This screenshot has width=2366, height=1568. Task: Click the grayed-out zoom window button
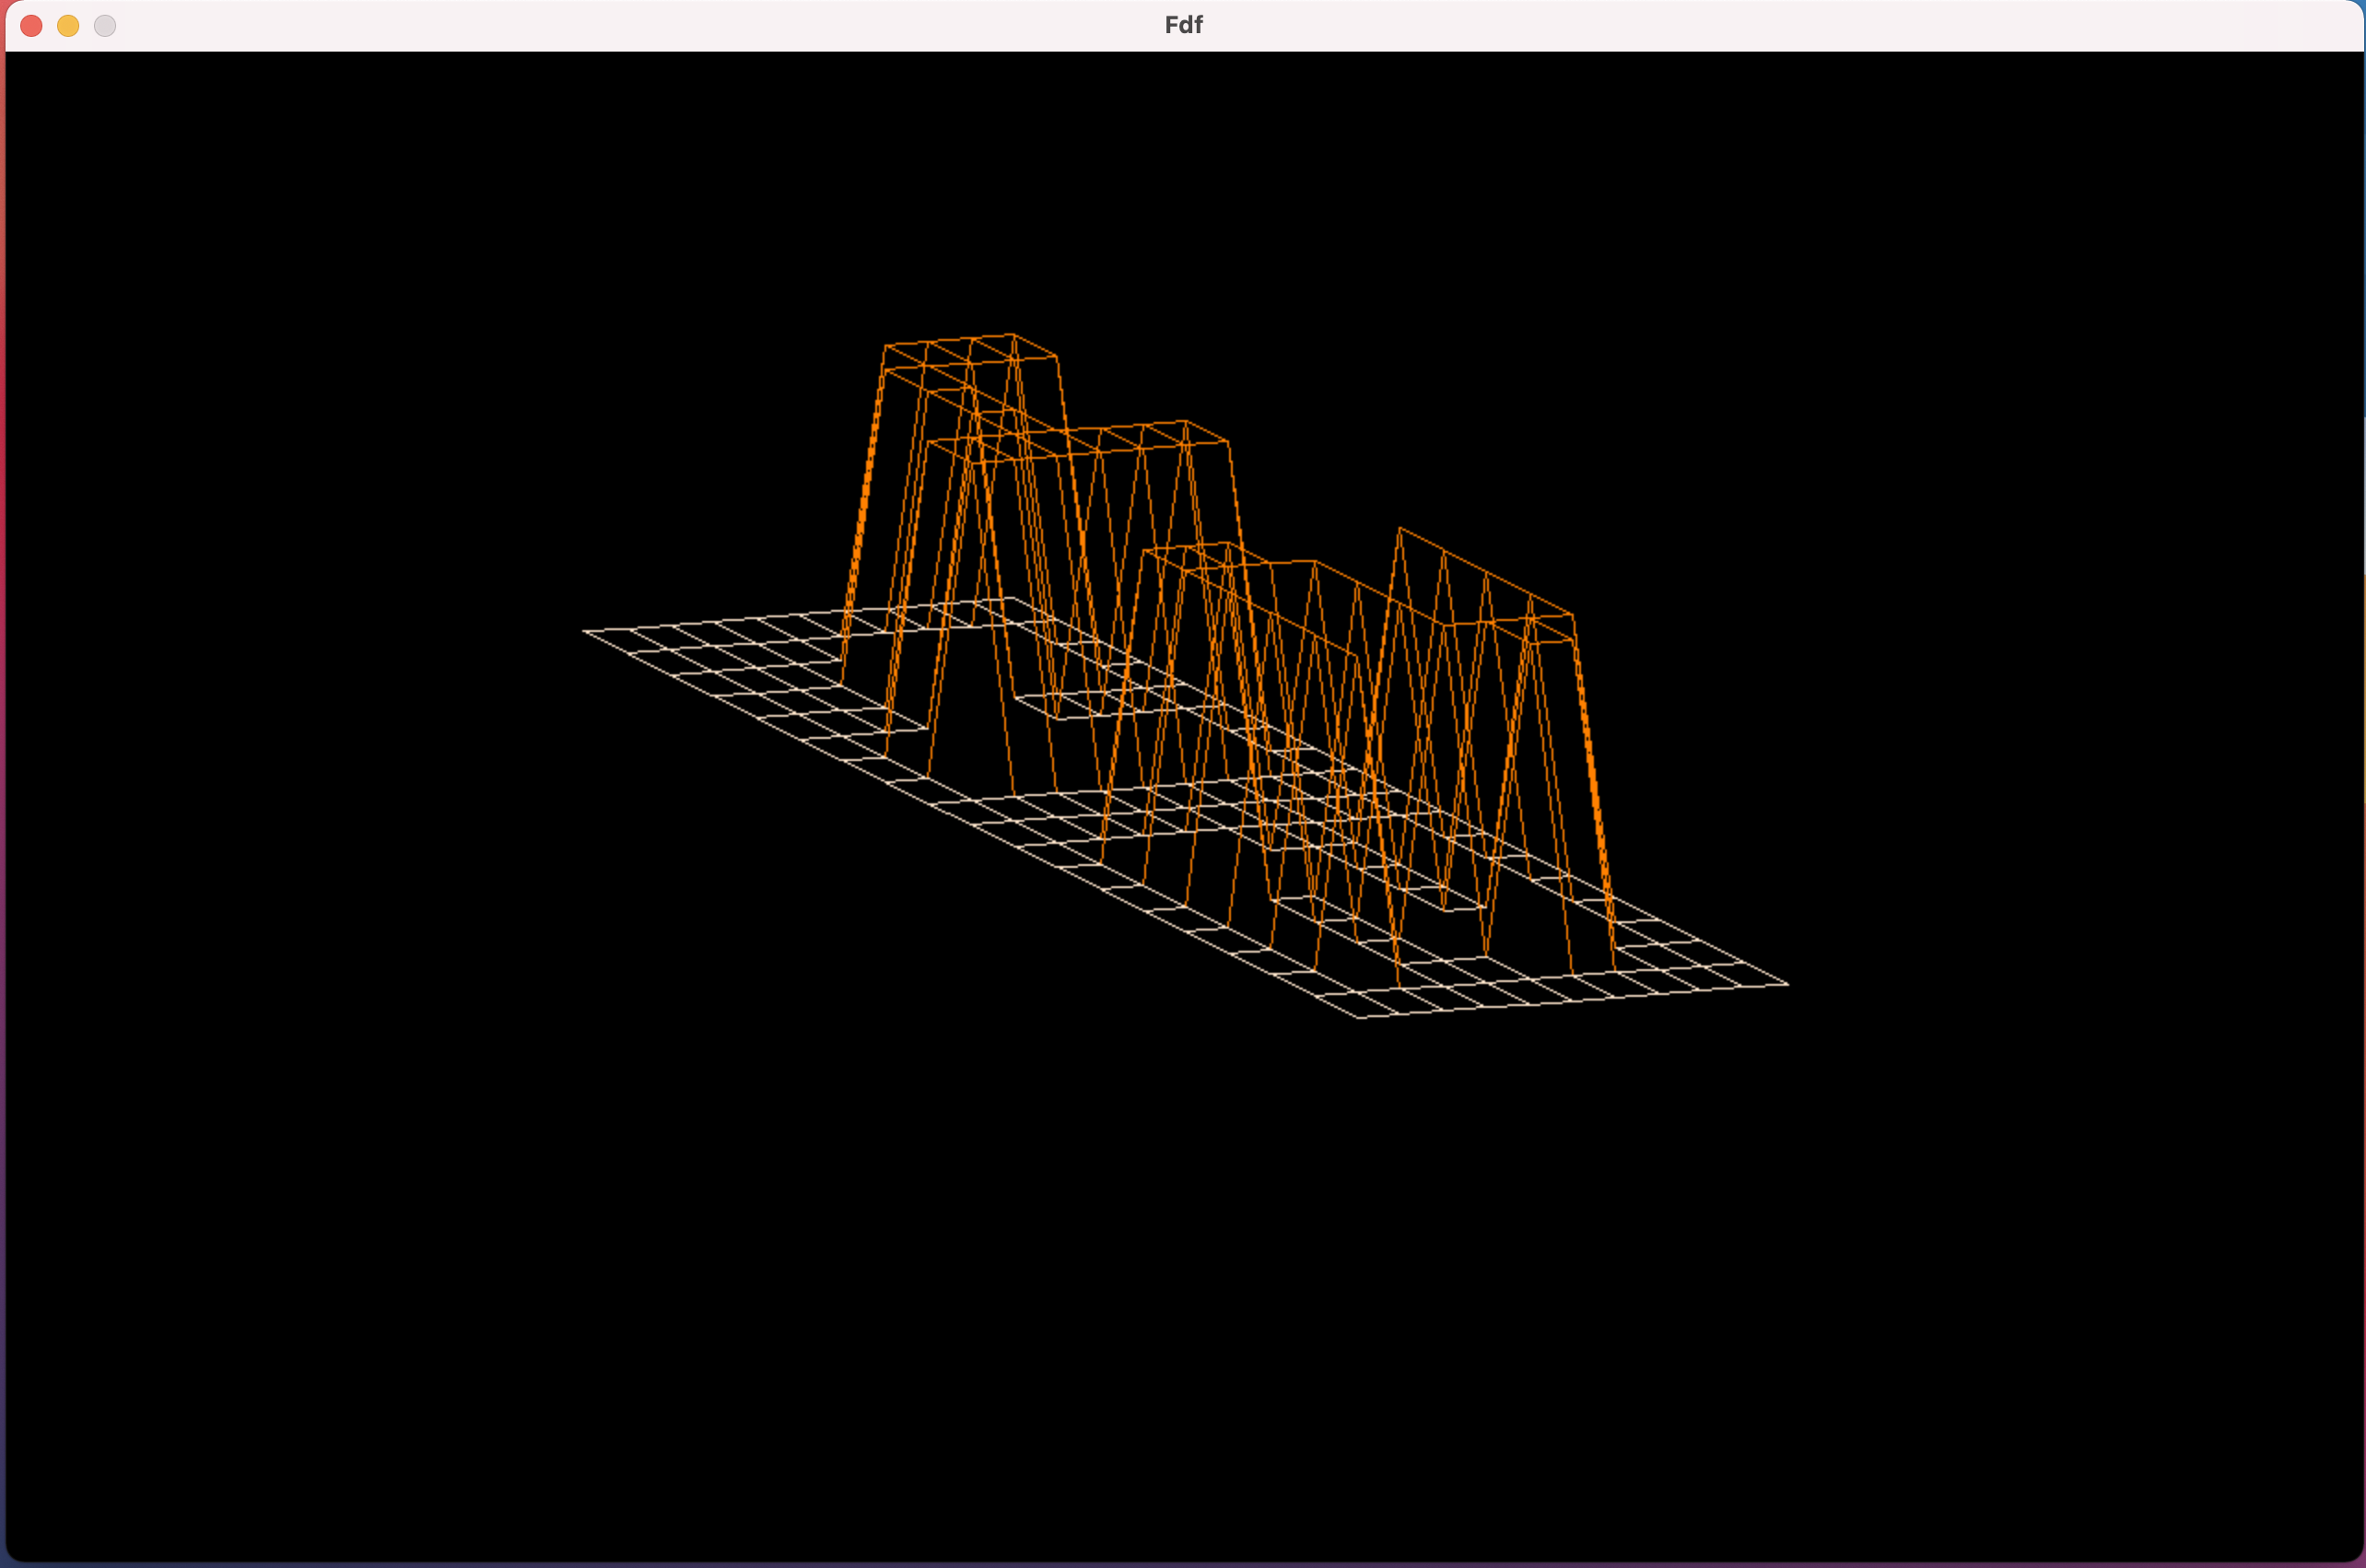[105, 26]
